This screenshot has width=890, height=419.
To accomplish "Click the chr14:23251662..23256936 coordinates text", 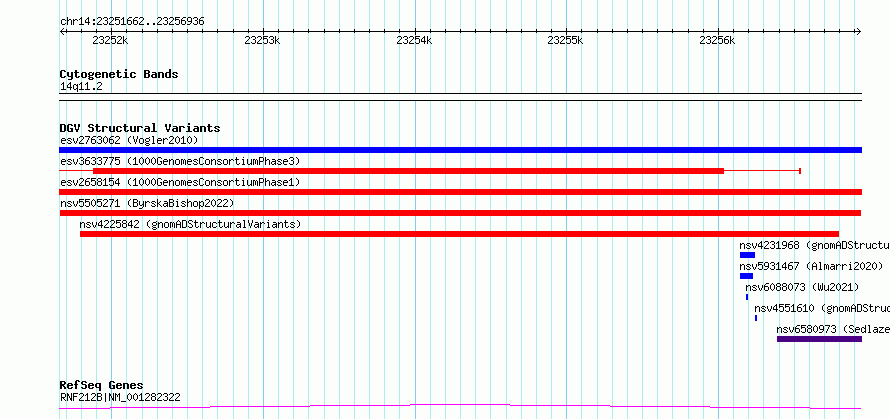I will coord(132,22).
